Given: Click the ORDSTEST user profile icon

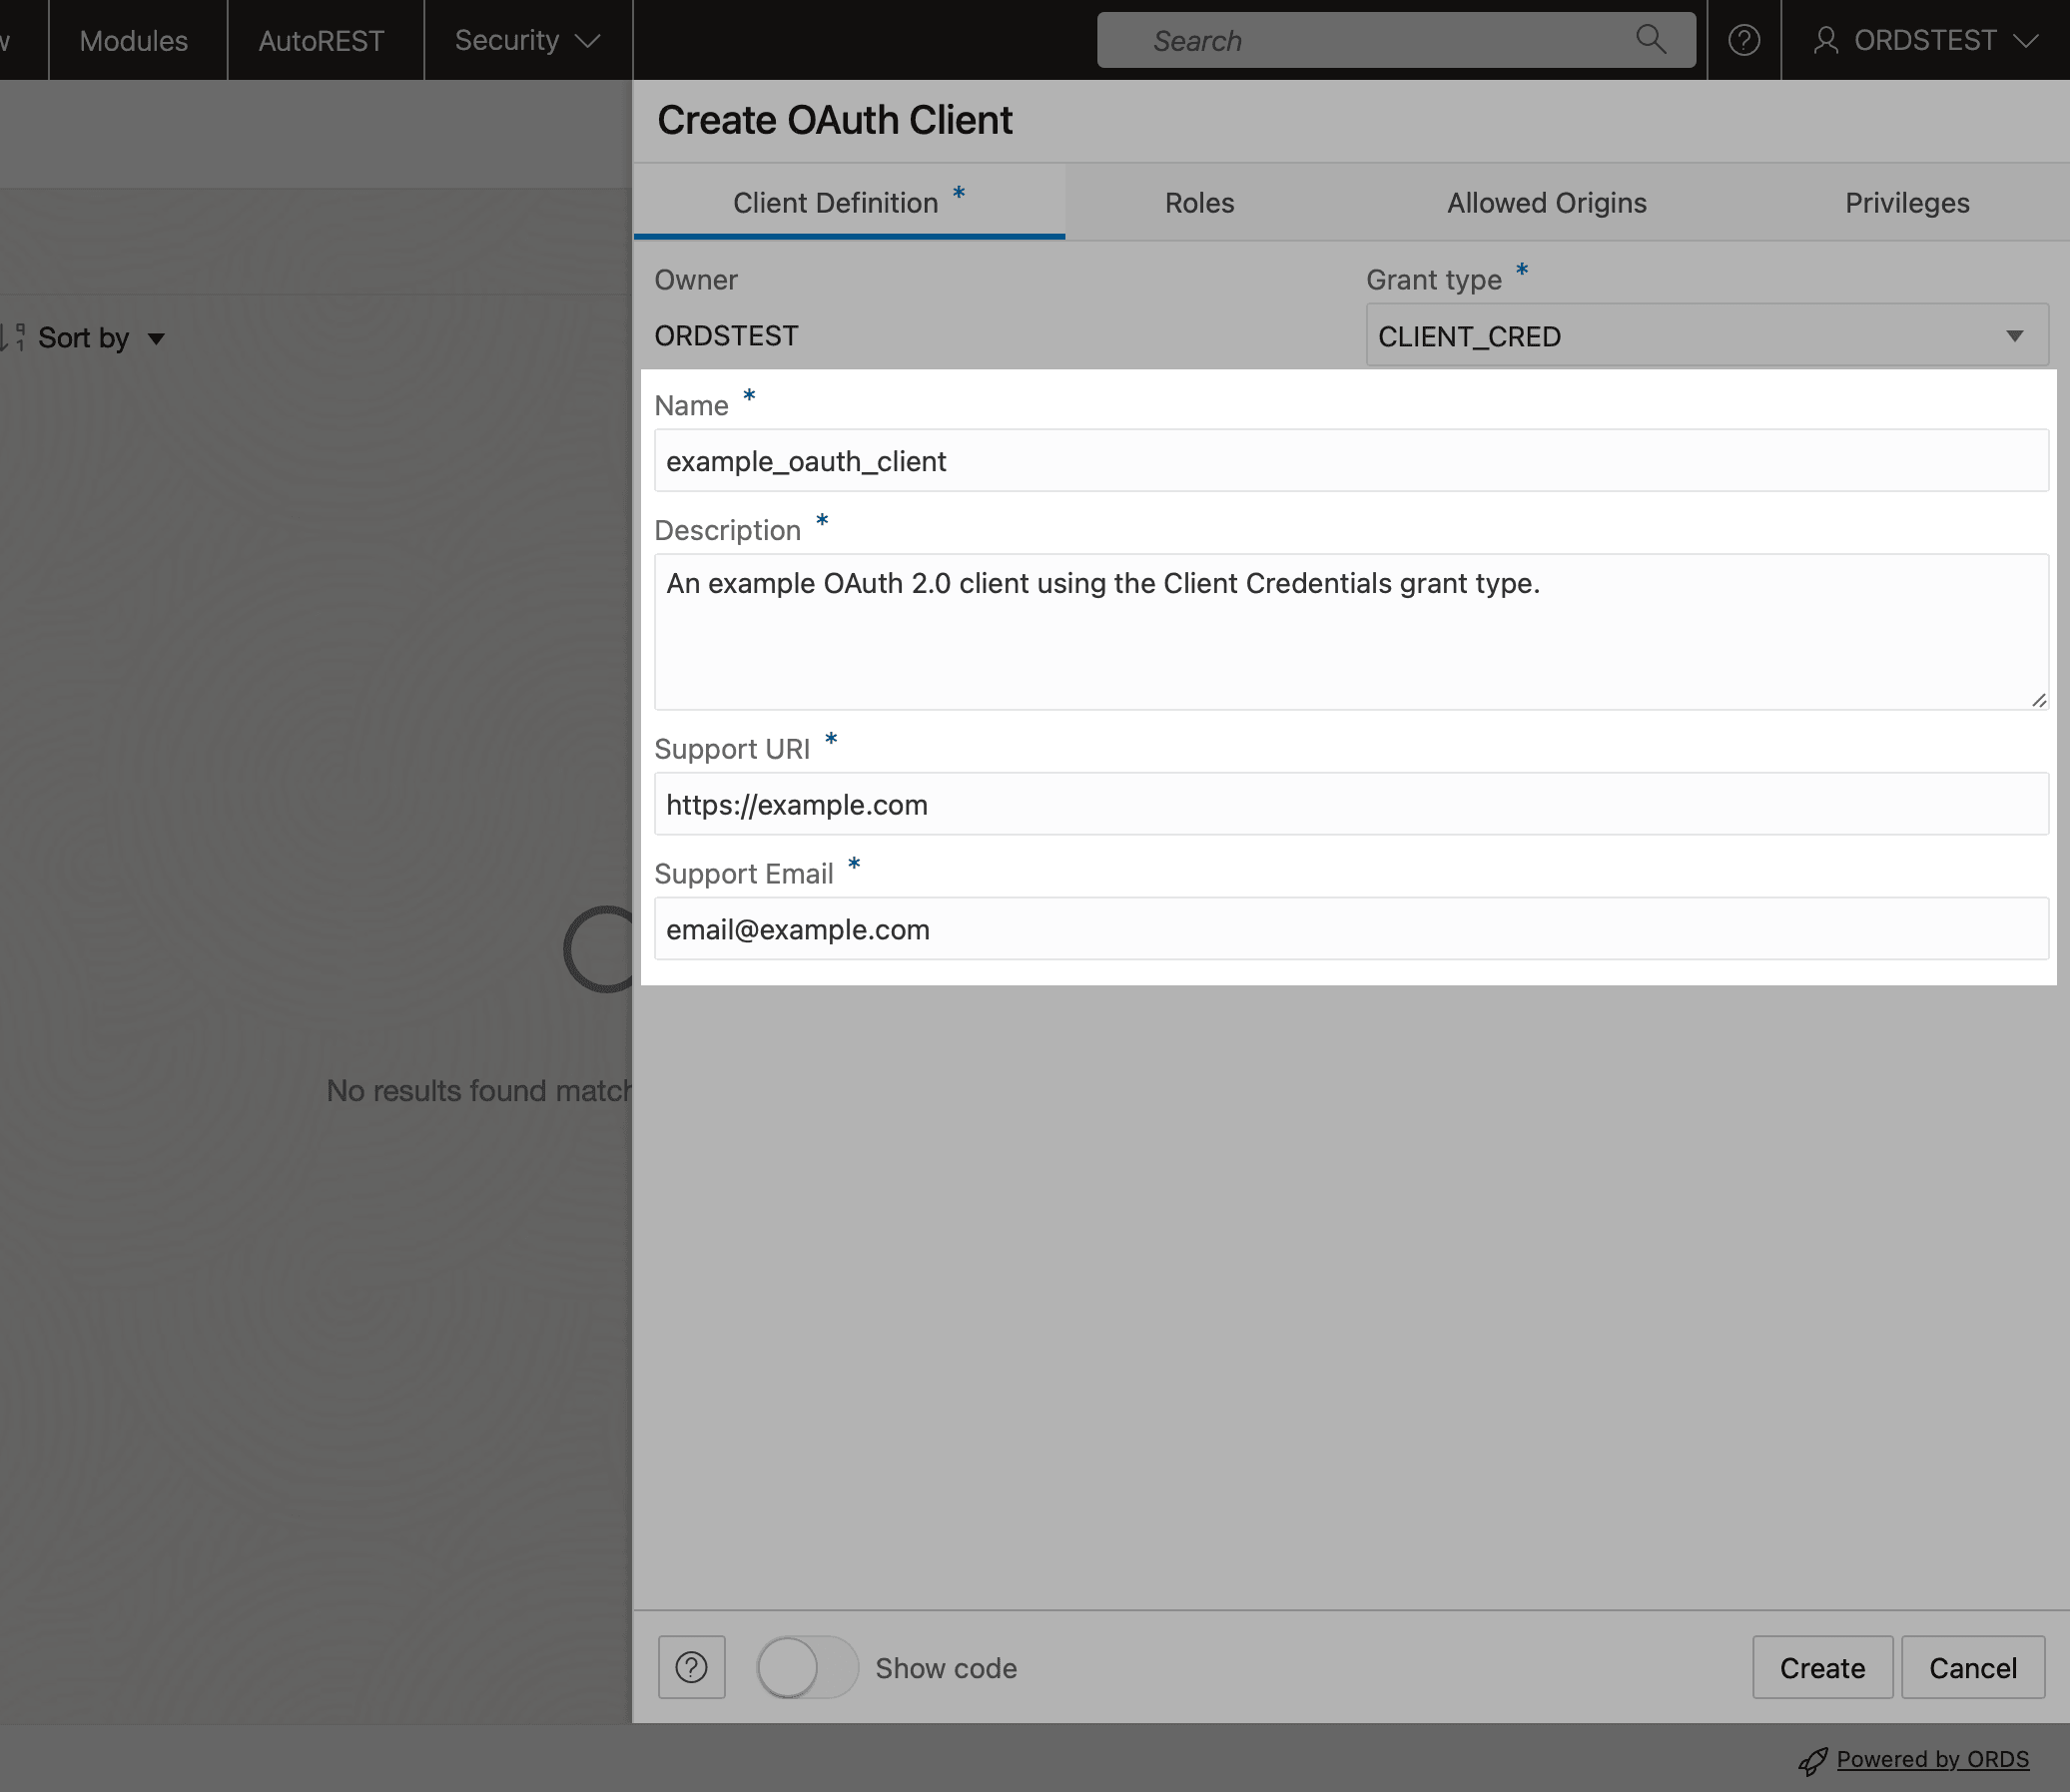Looking at the screenshot, I should pos(1826,40).
